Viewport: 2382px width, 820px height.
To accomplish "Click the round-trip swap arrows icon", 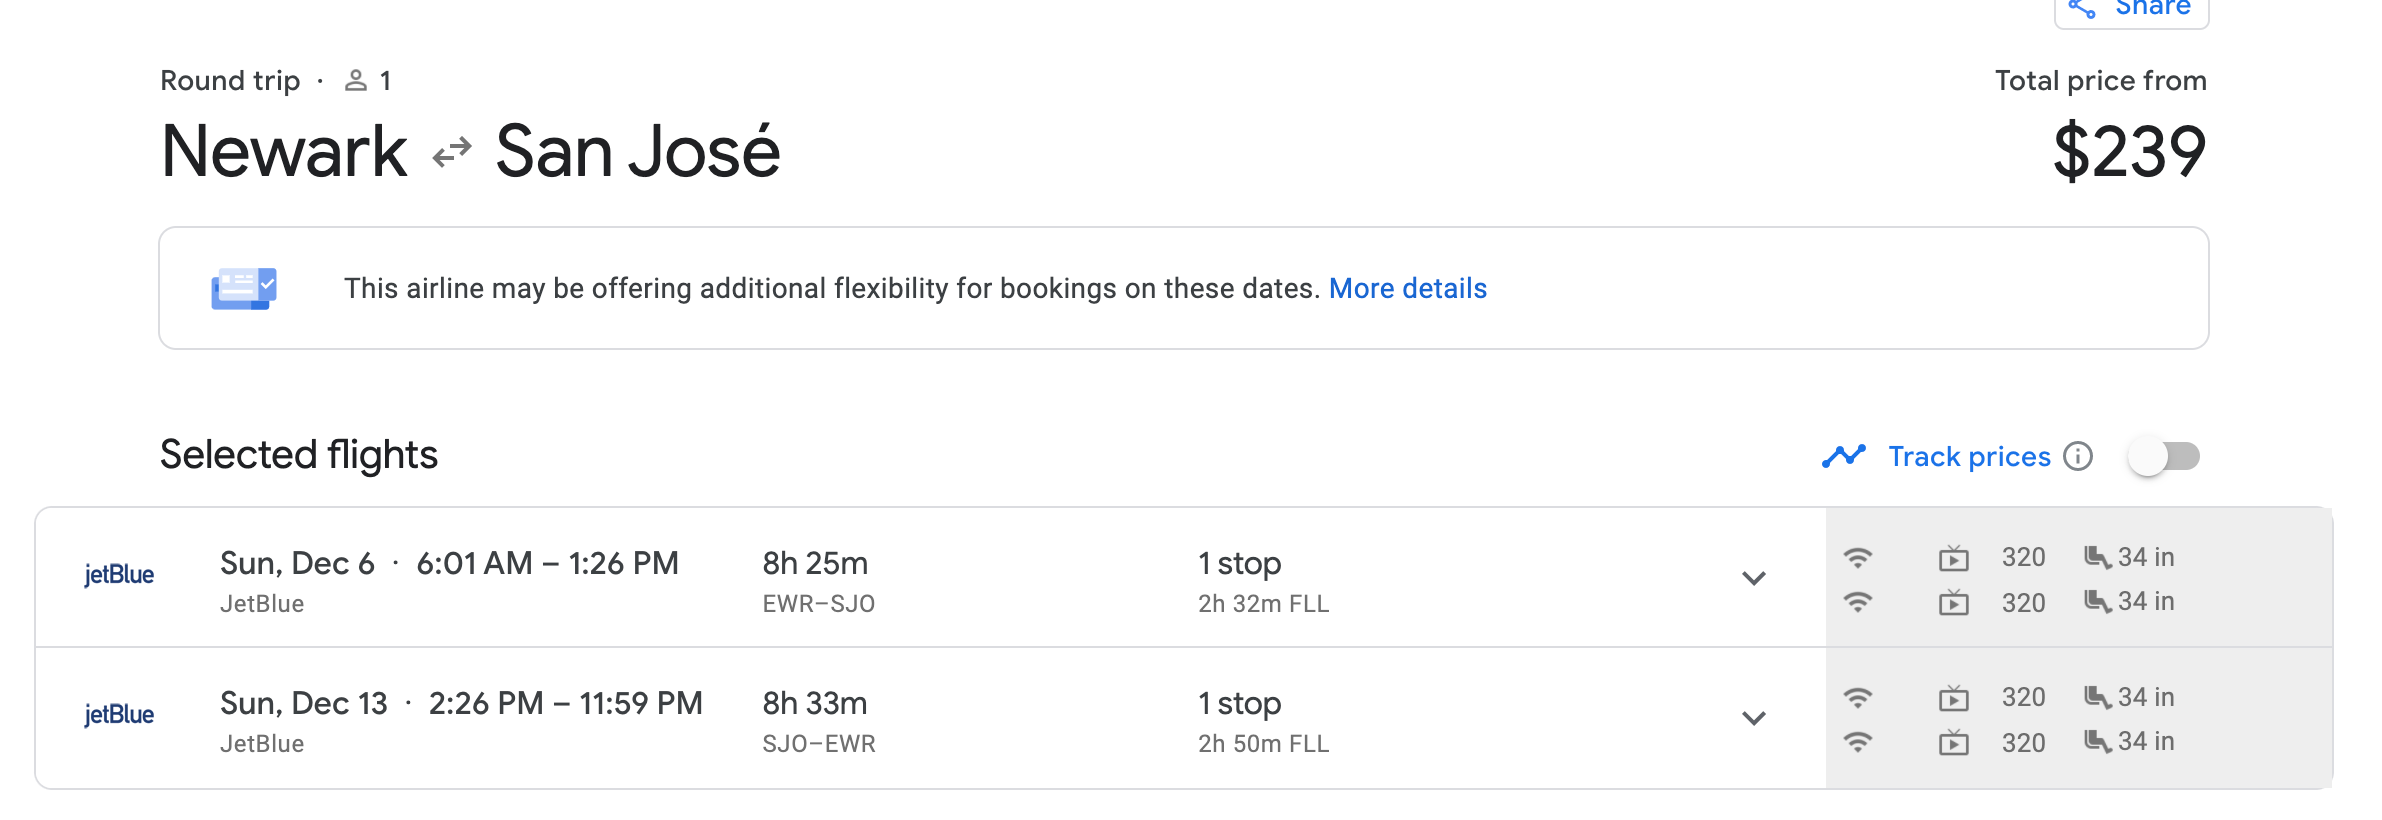I will pos(452,152).
